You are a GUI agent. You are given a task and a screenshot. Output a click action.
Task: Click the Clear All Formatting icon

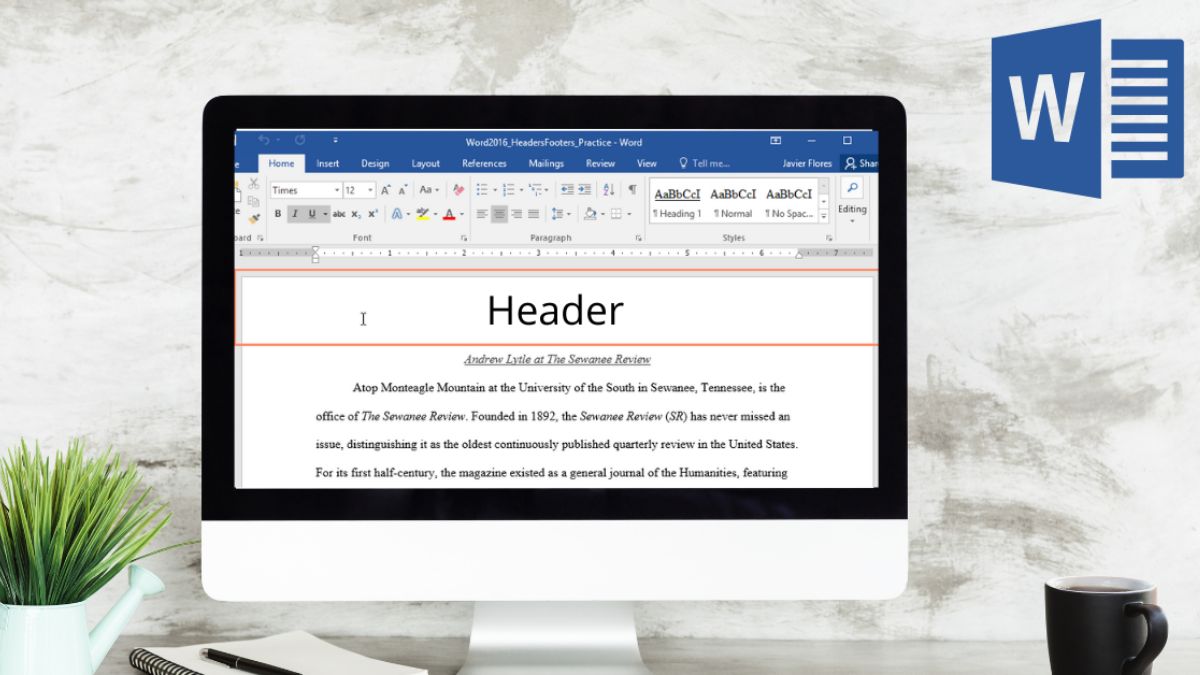458,189
